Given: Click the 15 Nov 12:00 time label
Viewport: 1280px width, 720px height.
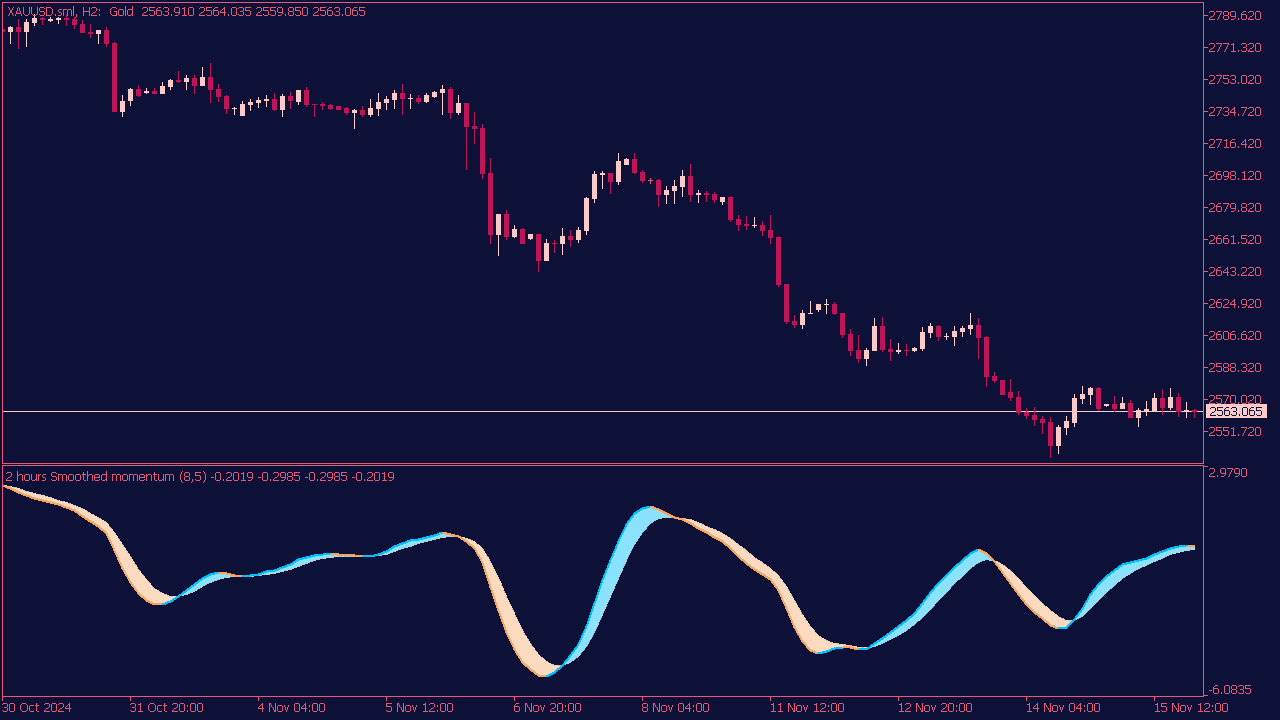Looking at the screenshot, I should click(x=1191, y=708).
